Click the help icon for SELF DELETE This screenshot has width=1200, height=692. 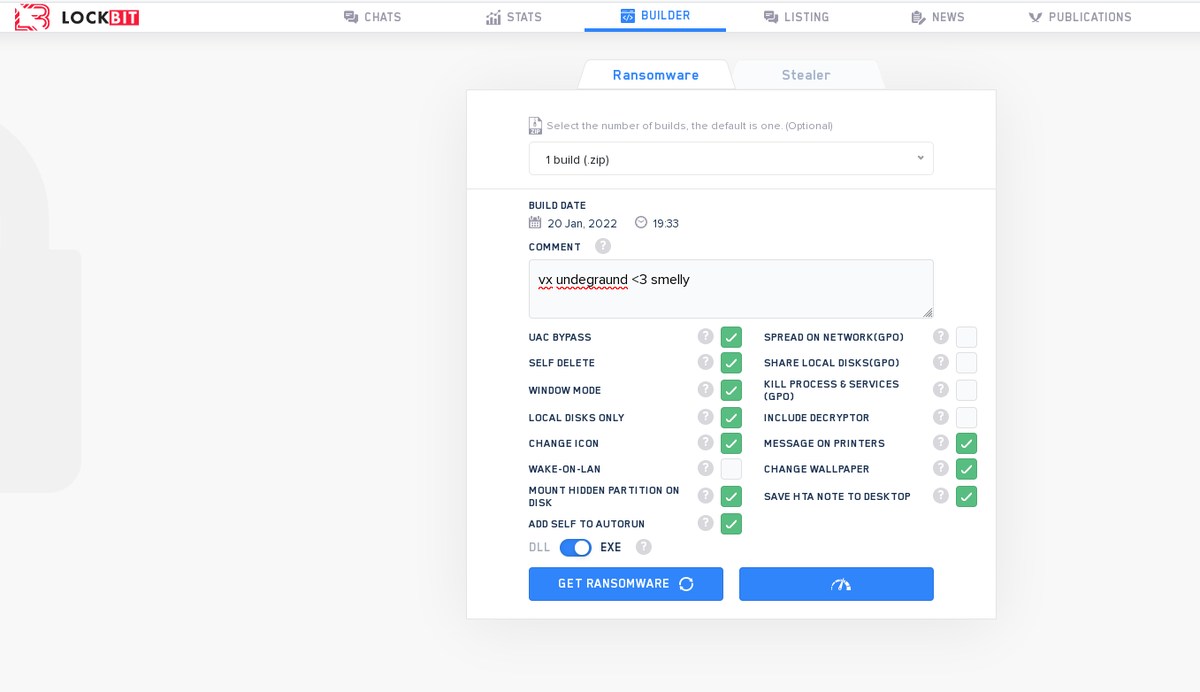pos(706,362)
